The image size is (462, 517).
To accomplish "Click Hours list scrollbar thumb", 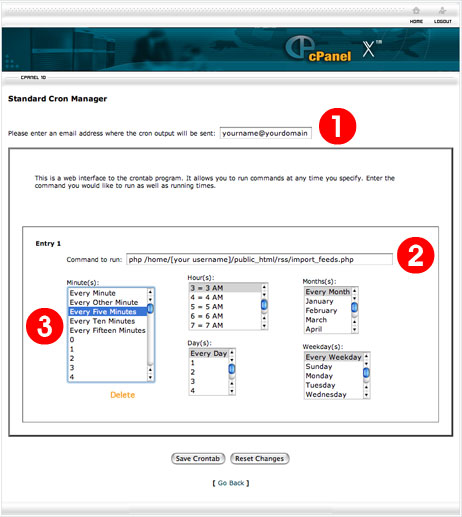I will (264, 304).
